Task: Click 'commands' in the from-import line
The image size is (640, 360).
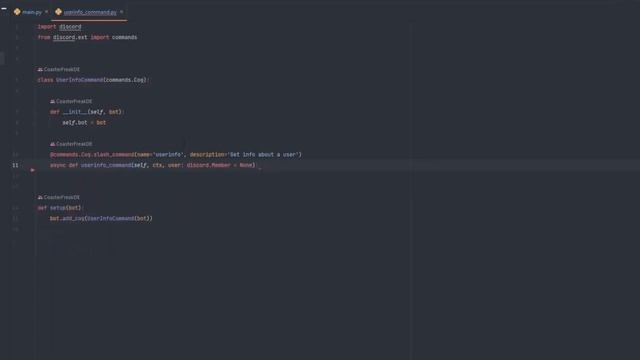Action: point(124,37)
